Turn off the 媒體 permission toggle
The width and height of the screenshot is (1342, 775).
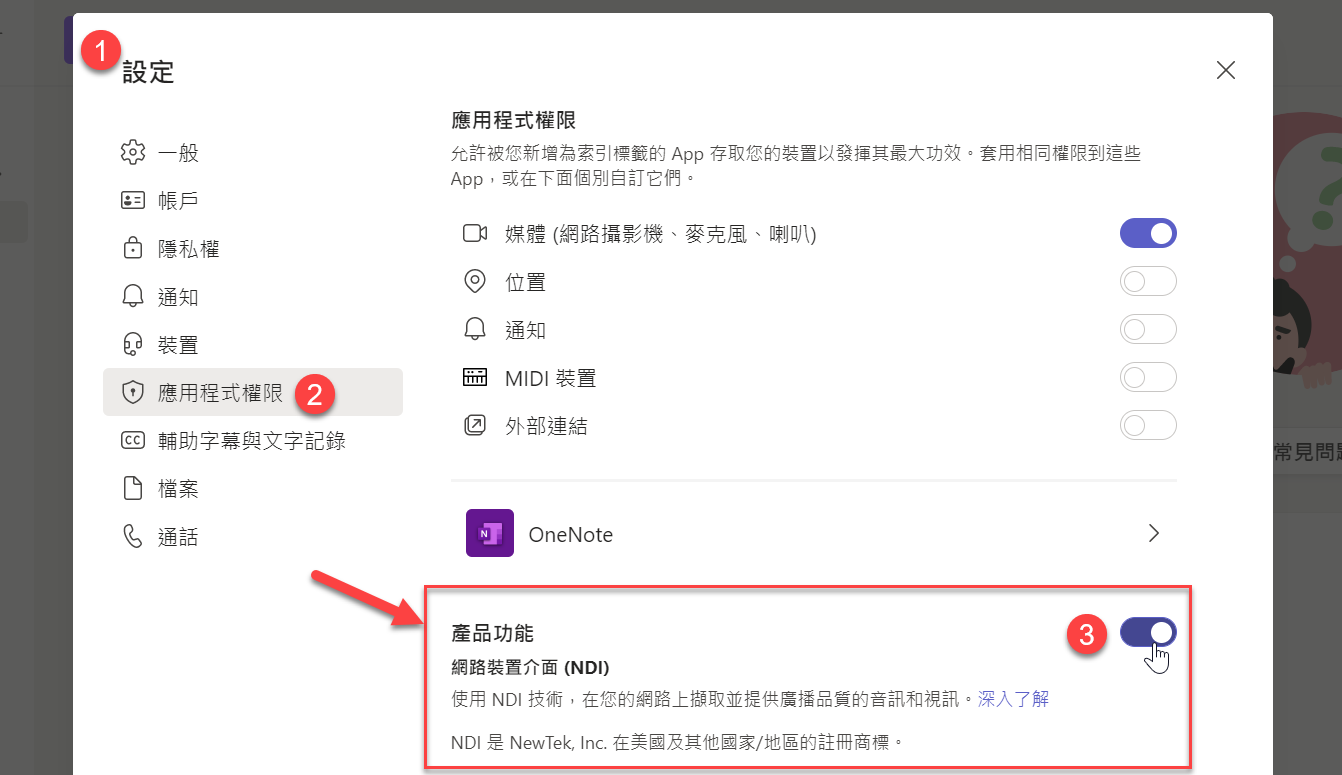click(1148, 234)
